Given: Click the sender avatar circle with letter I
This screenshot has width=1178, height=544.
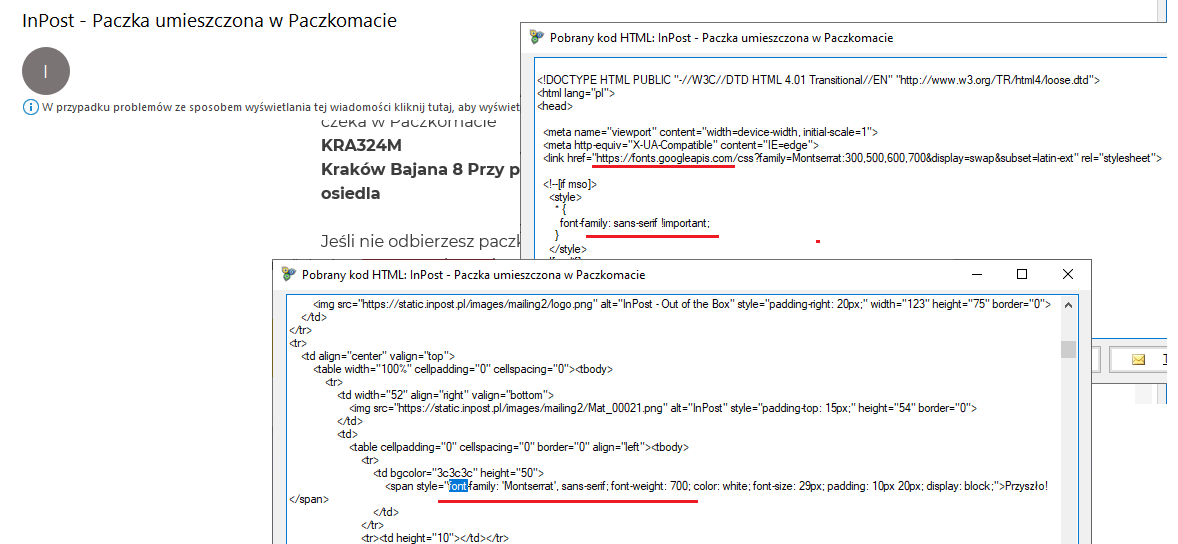Looking at the screenshot, I should 46,71.
